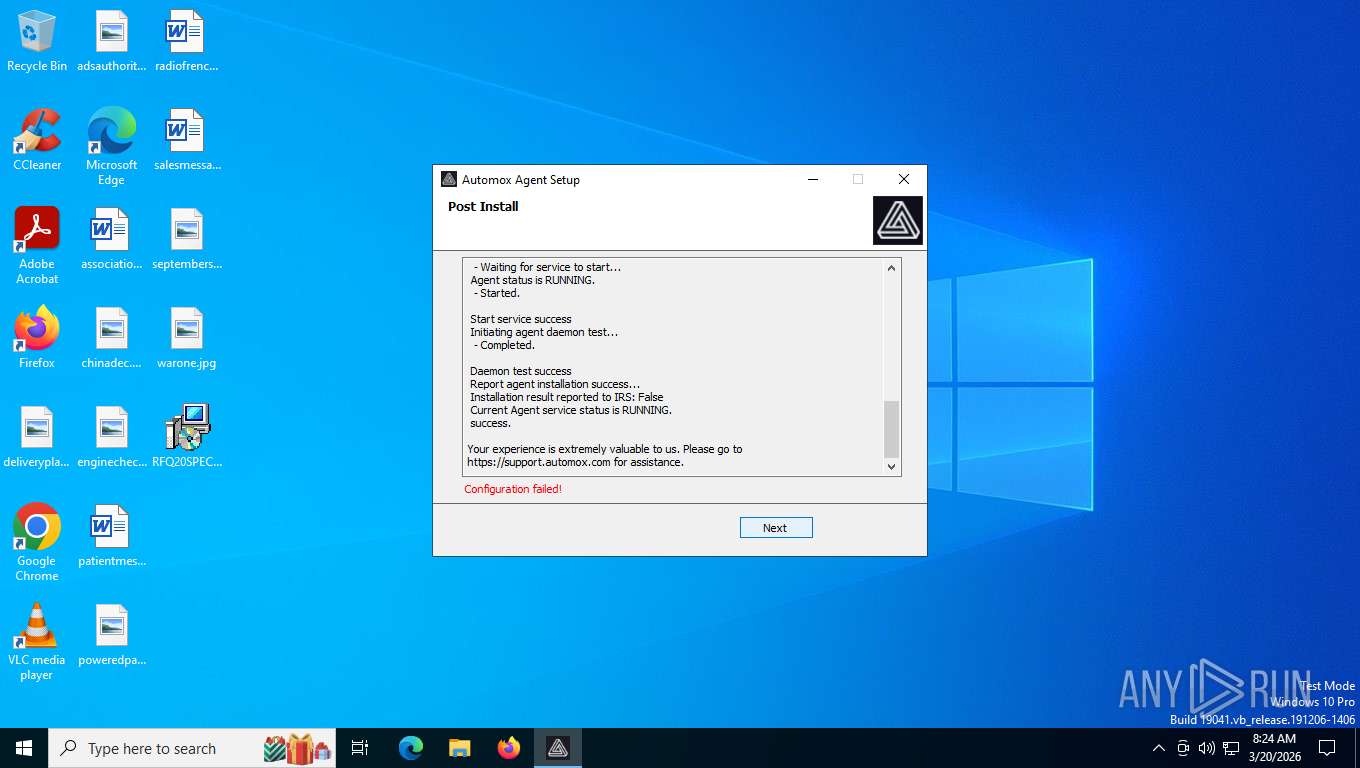This screenshot has width=1360, height=768.
Task: Open the network status tray icon
Action: (x=1231, y=748)
